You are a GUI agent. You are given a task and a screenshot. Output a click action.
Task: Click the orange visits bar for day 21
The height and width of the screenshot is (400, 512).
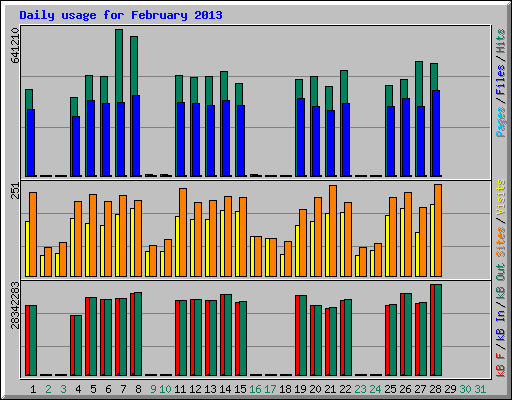point(333,231)
